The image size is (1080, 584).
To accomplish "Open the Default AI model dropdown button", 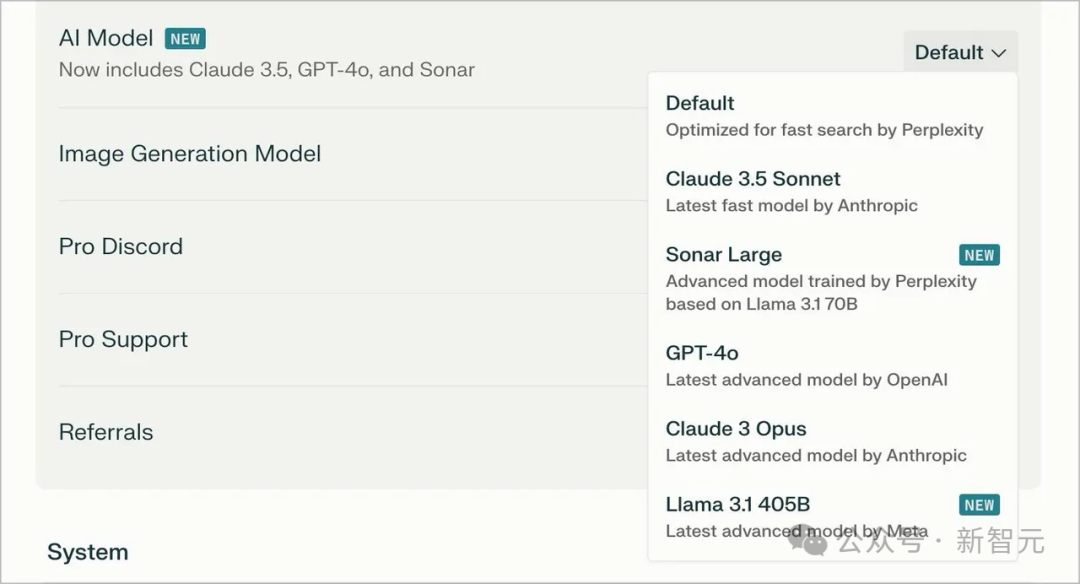I will pyautogui.click(x=960, y=53).
